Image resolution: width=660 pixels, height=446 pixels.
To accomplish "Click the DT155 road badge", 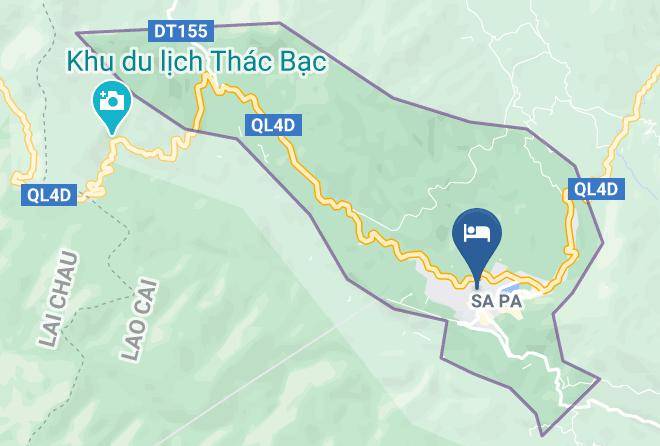I will pos(181,31).
